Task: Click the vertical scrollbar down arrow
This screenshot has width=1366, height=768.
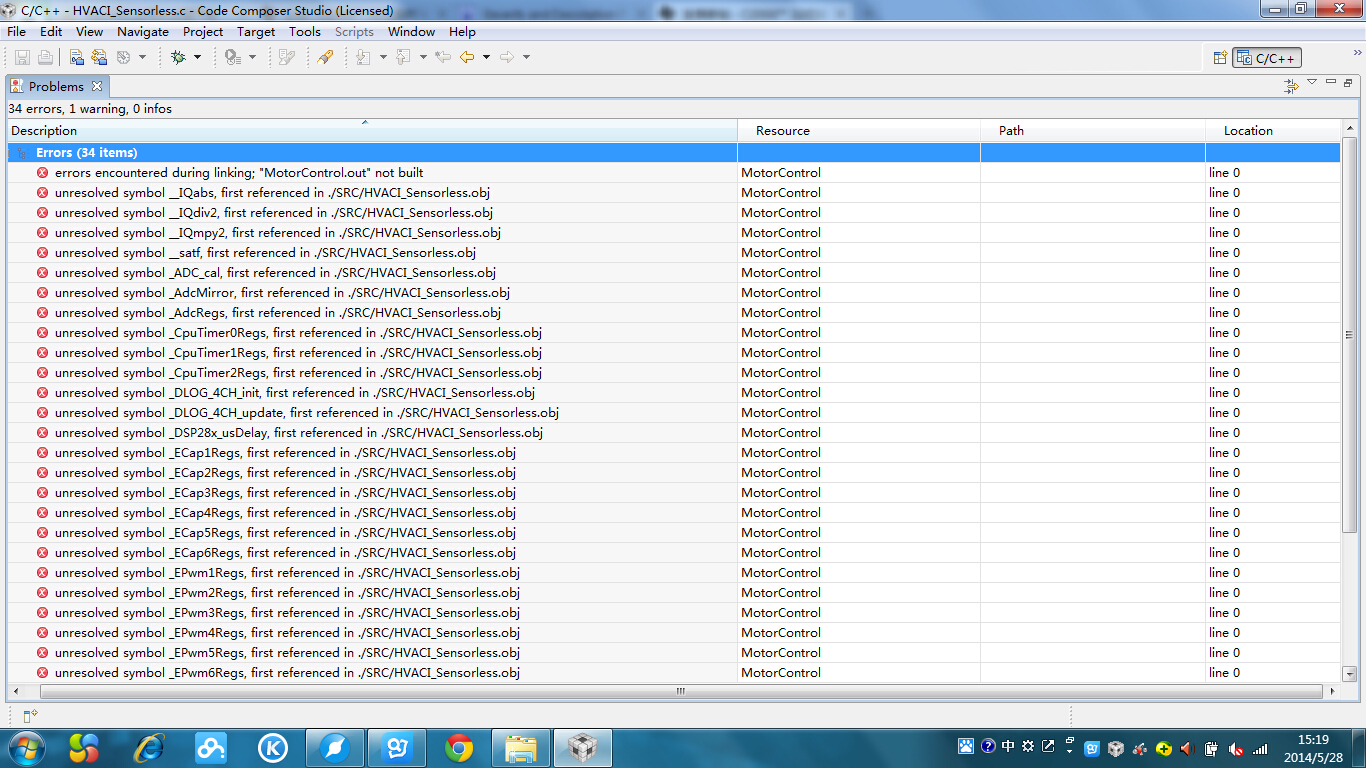Action: 1349,674
